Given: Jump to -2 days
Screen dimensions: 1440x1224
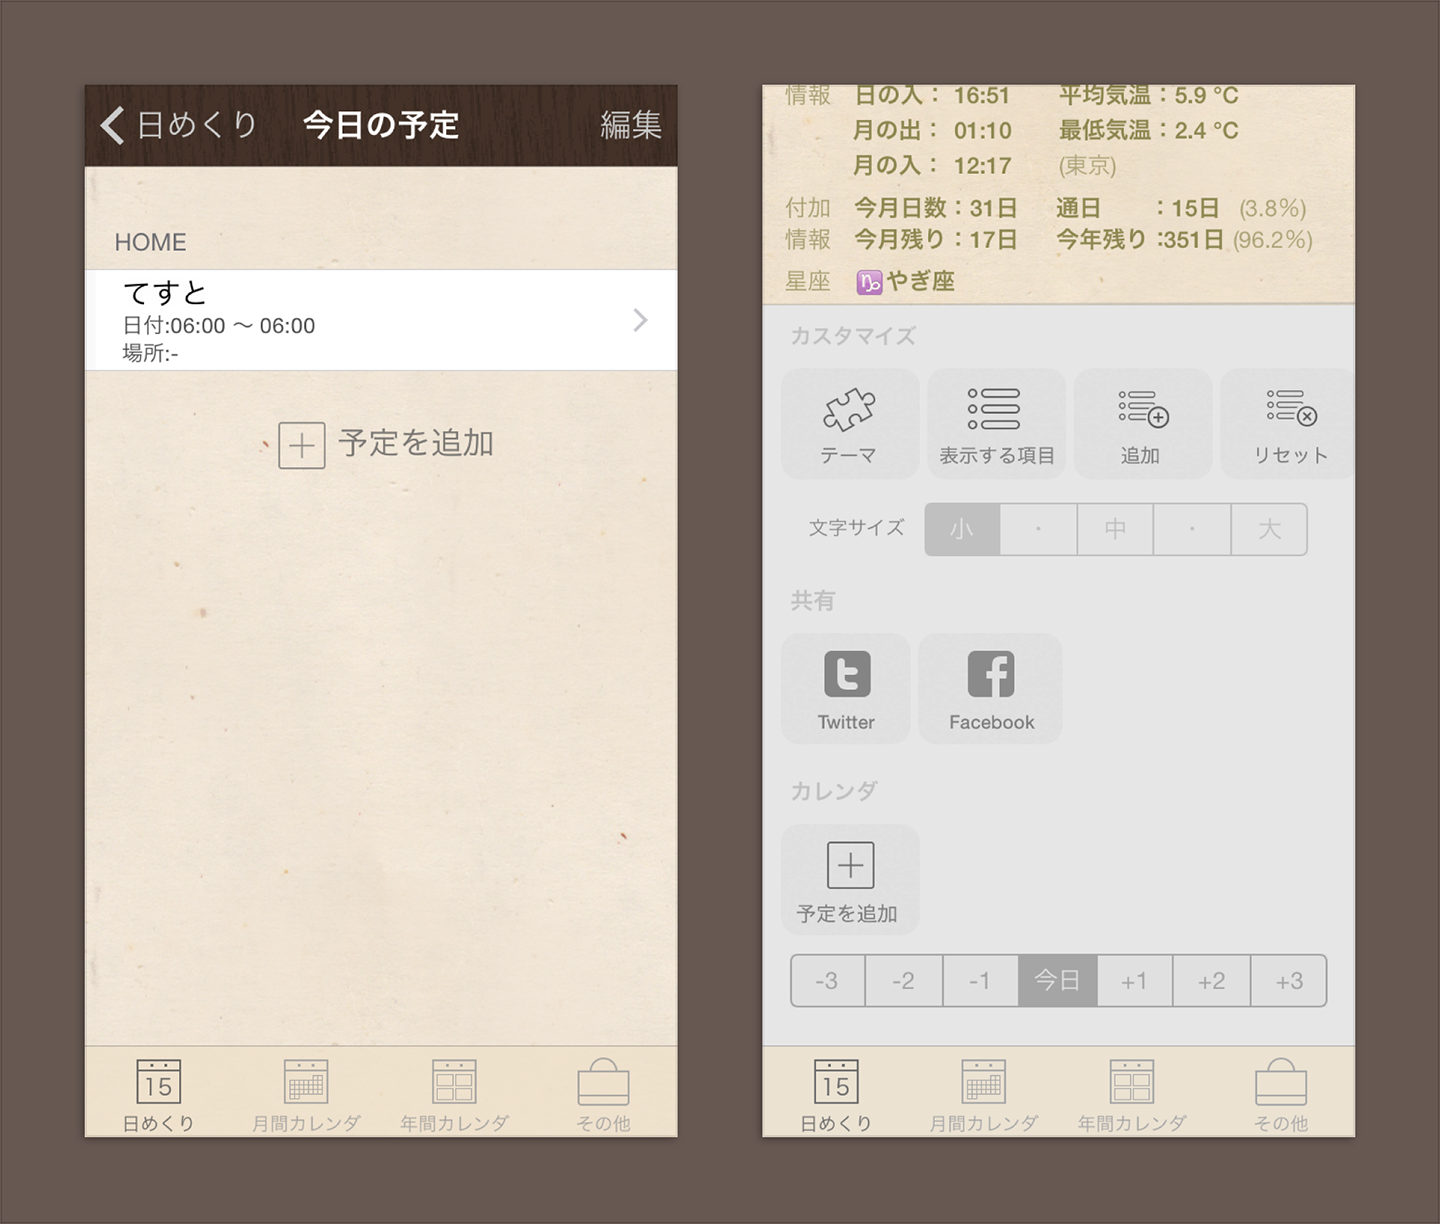Looking at the screenshot, I should pyautogui.click(x=903, y=981).
